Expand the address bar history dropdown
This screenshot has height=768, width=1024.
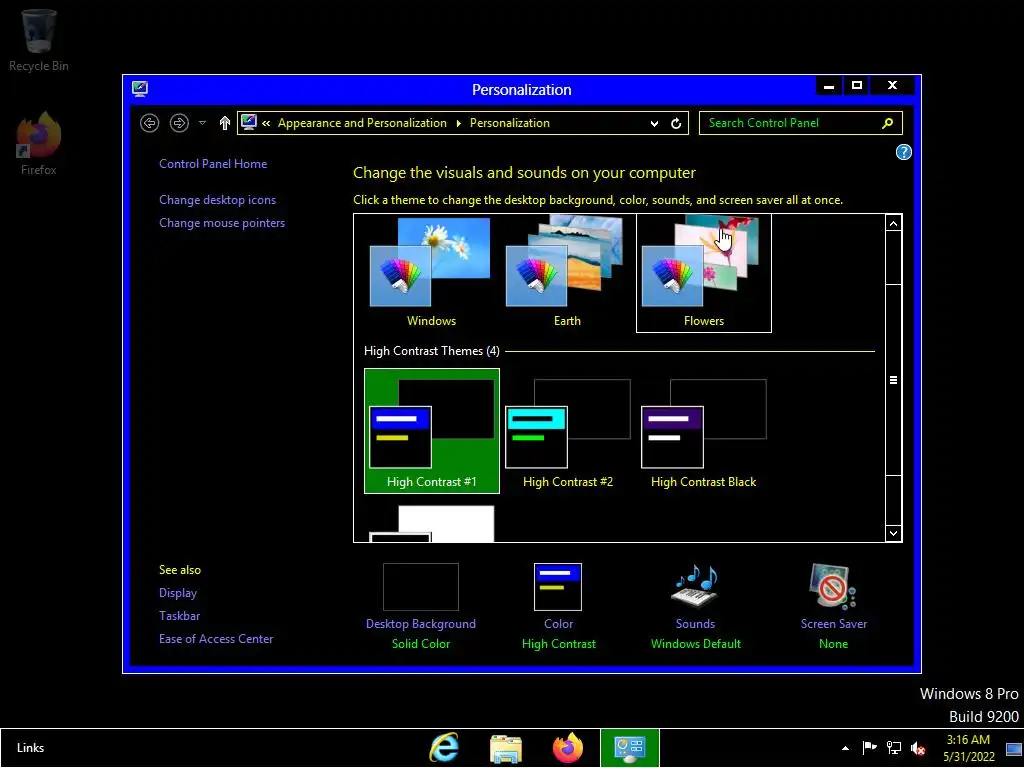(x=654, y=123)
